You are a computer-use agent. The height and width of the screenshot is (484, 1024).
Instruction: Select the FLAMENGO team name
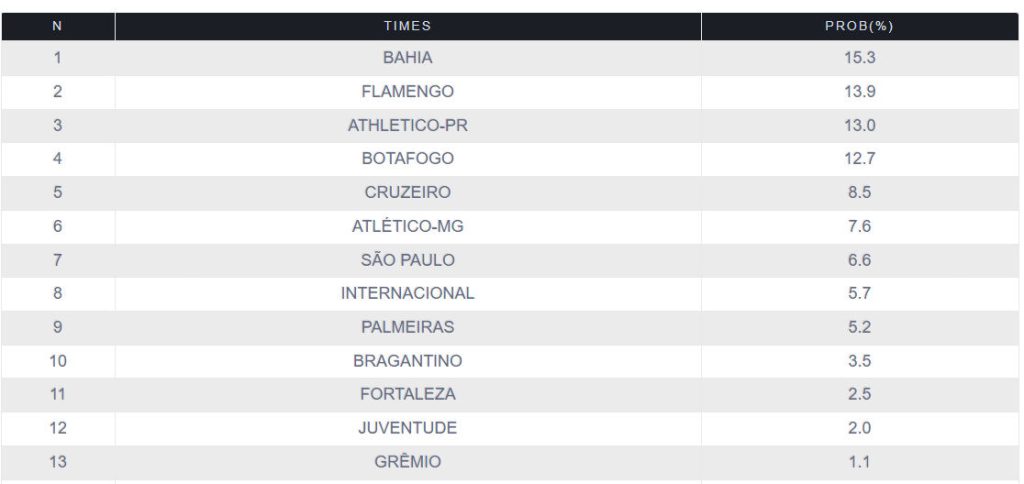point(407,92)
